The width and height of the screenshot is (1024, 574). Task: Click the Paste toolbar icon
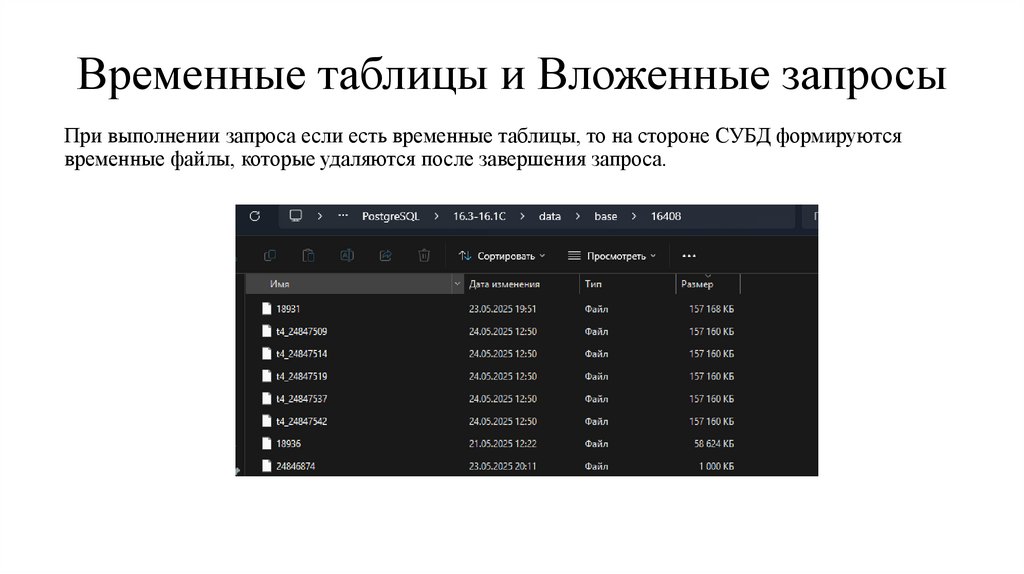[308, 255]
